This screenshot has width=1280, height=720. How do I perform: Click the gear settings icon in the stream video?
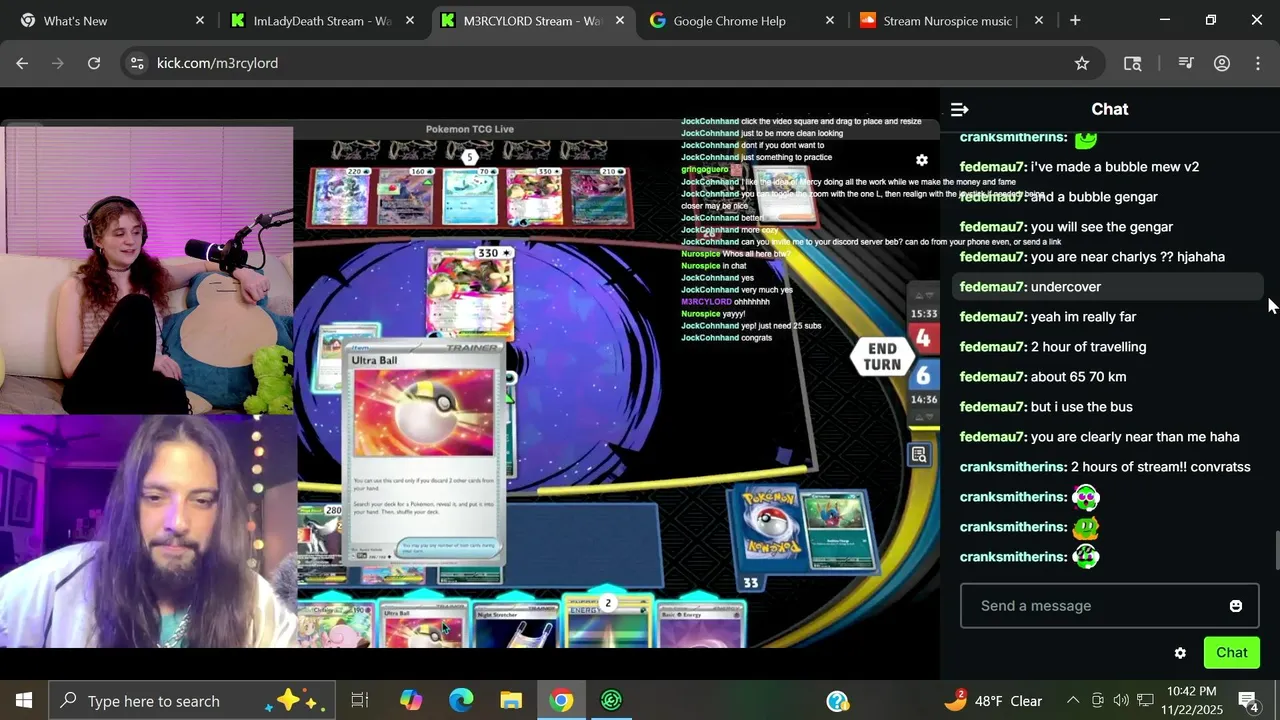pyautogui.click(x=922, y=160)
